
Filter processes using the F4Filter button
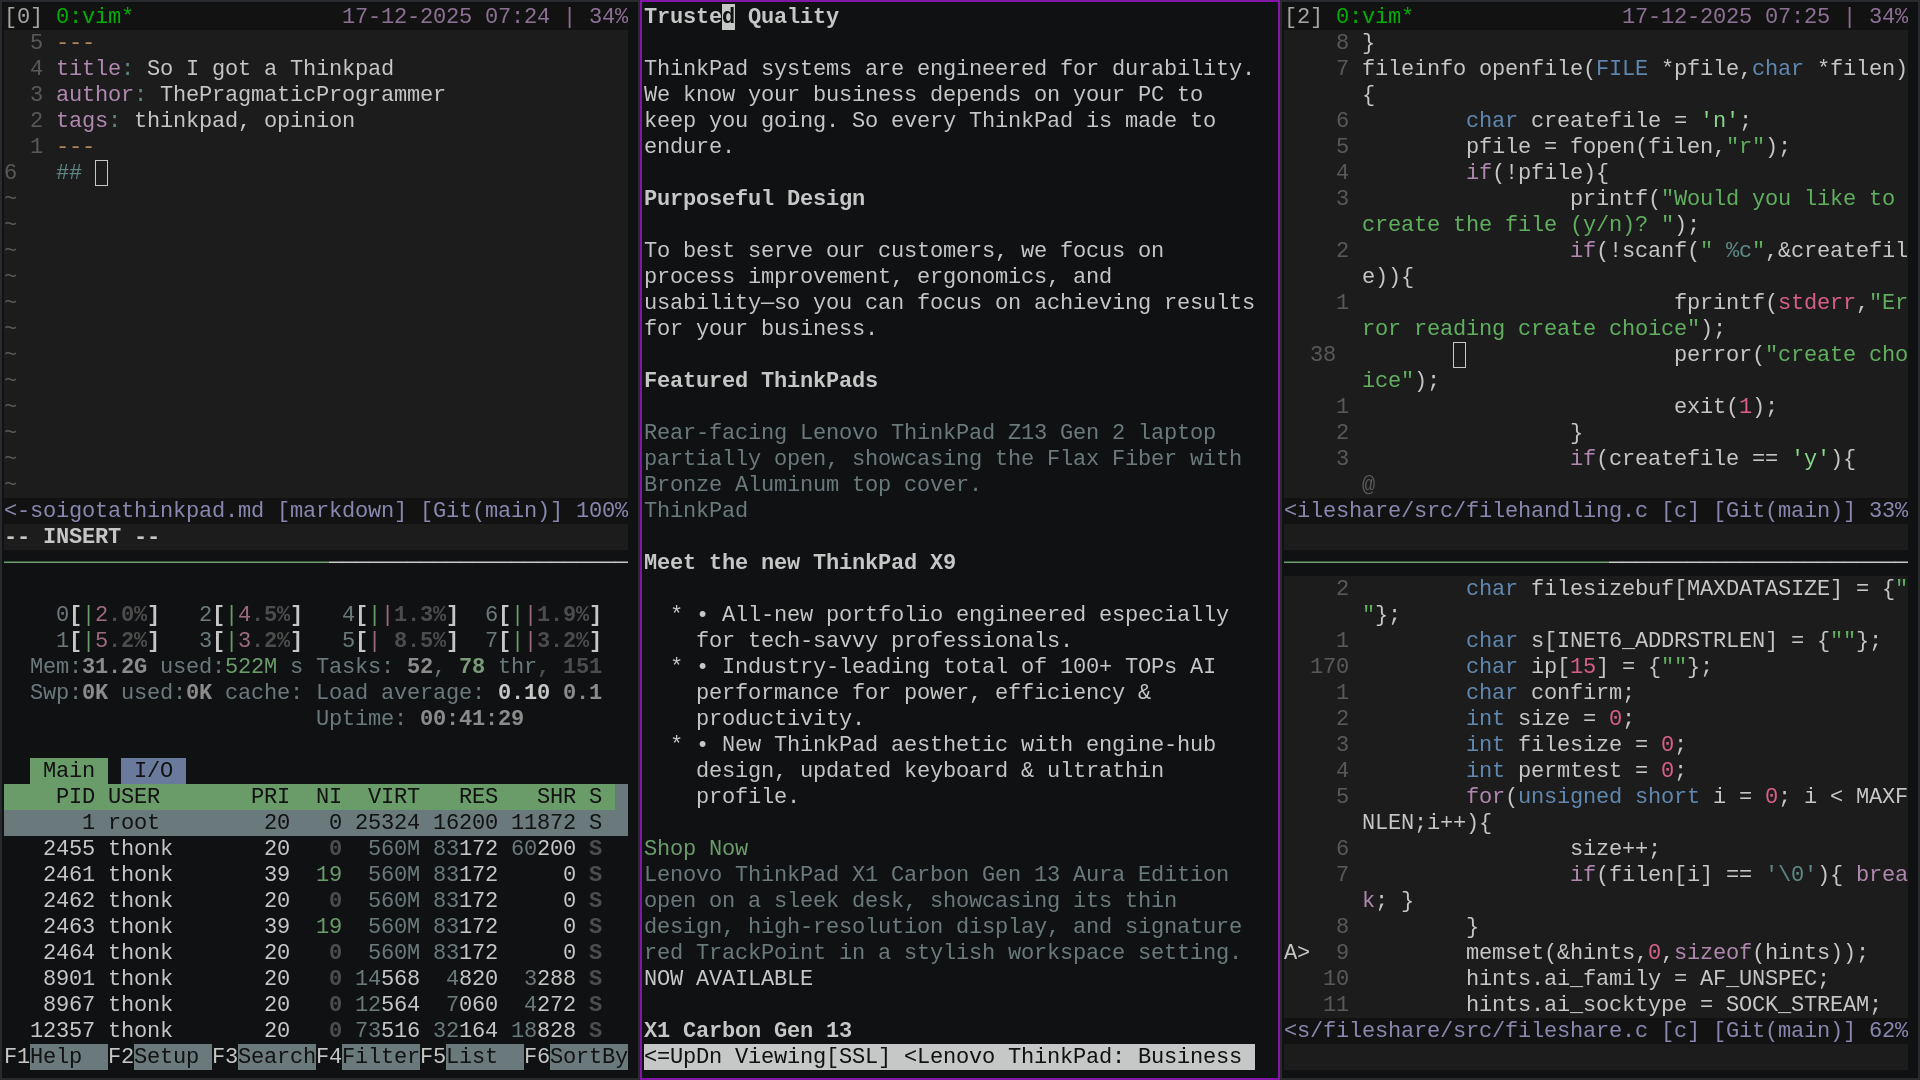(368, 1056)
